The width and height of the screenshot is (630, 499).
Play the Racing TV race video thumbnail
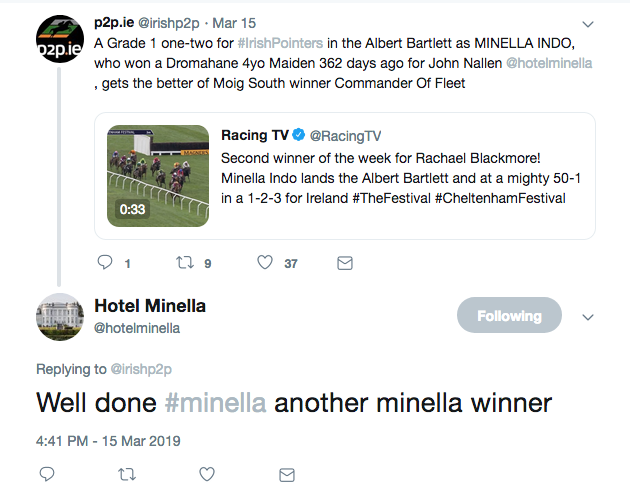pyautogui.click(x=158, y=176)
